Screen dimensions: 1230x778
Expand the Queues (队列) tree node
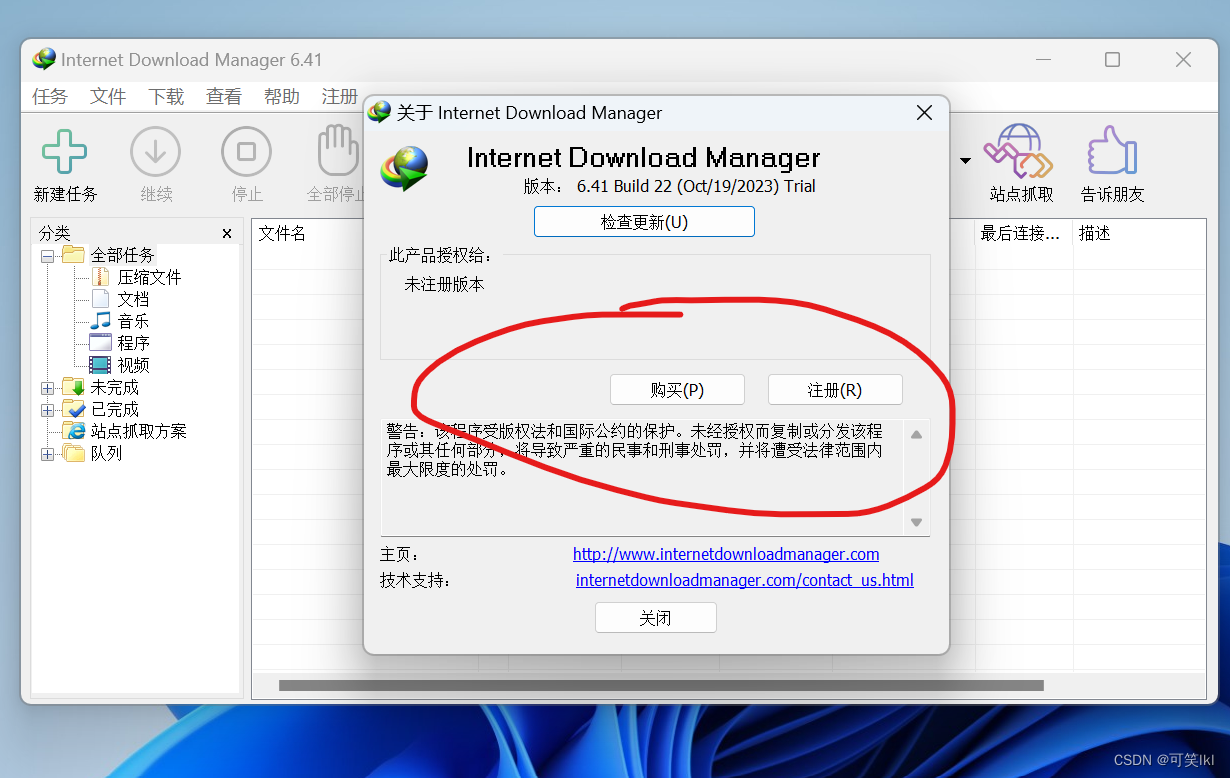(x=47, y=454)
